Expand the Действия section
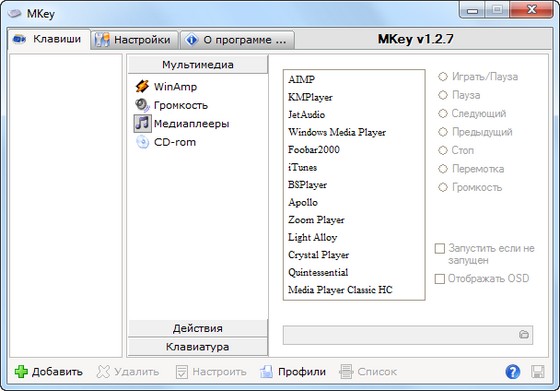Screen dimensions: 560x391 click(198, 328)
